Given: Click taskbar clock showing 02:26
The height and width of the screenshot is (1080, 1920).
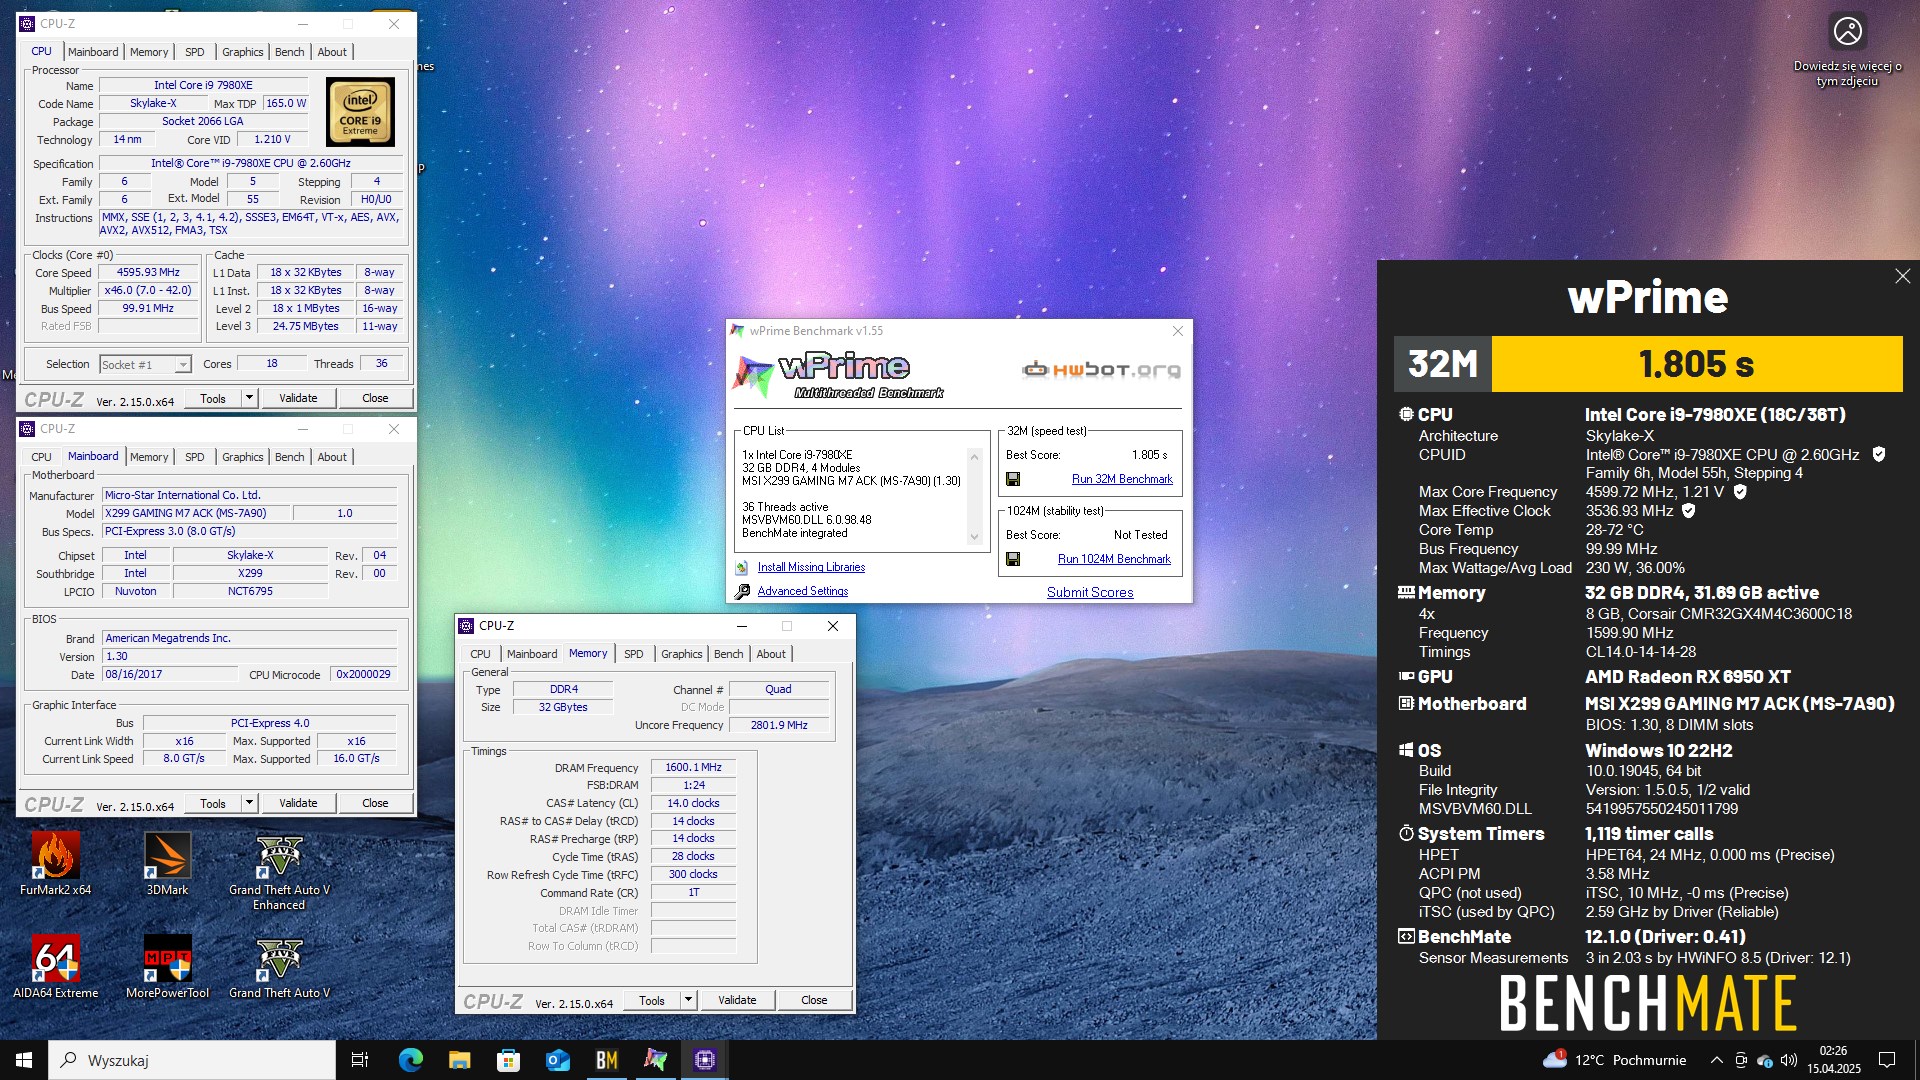Looking at the screenshot, I should (1833, 1060).
